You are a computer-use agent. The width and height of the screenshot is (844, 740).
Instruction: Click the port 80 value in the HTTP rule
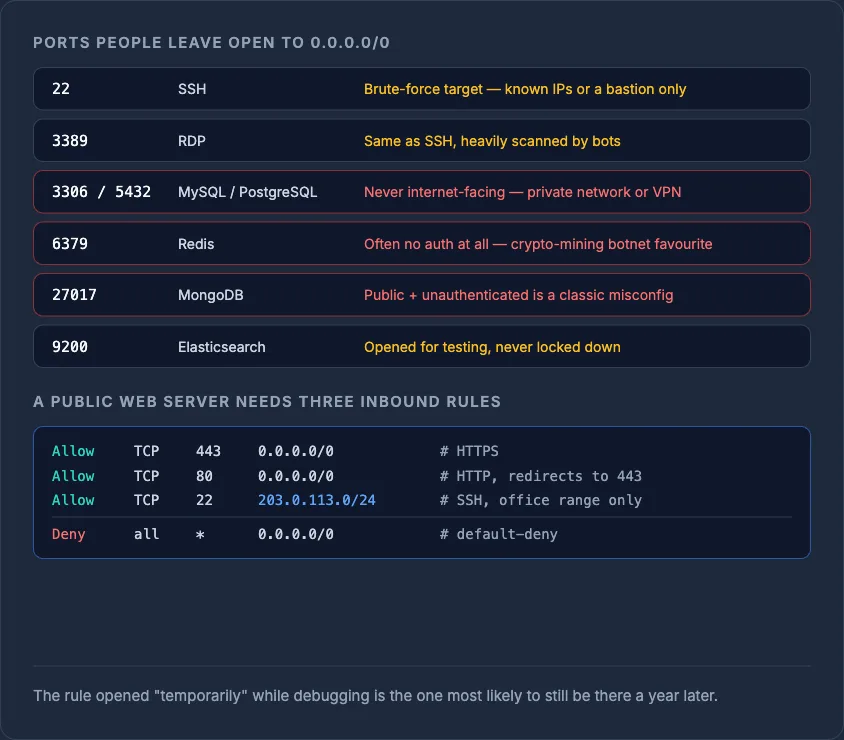204,476
